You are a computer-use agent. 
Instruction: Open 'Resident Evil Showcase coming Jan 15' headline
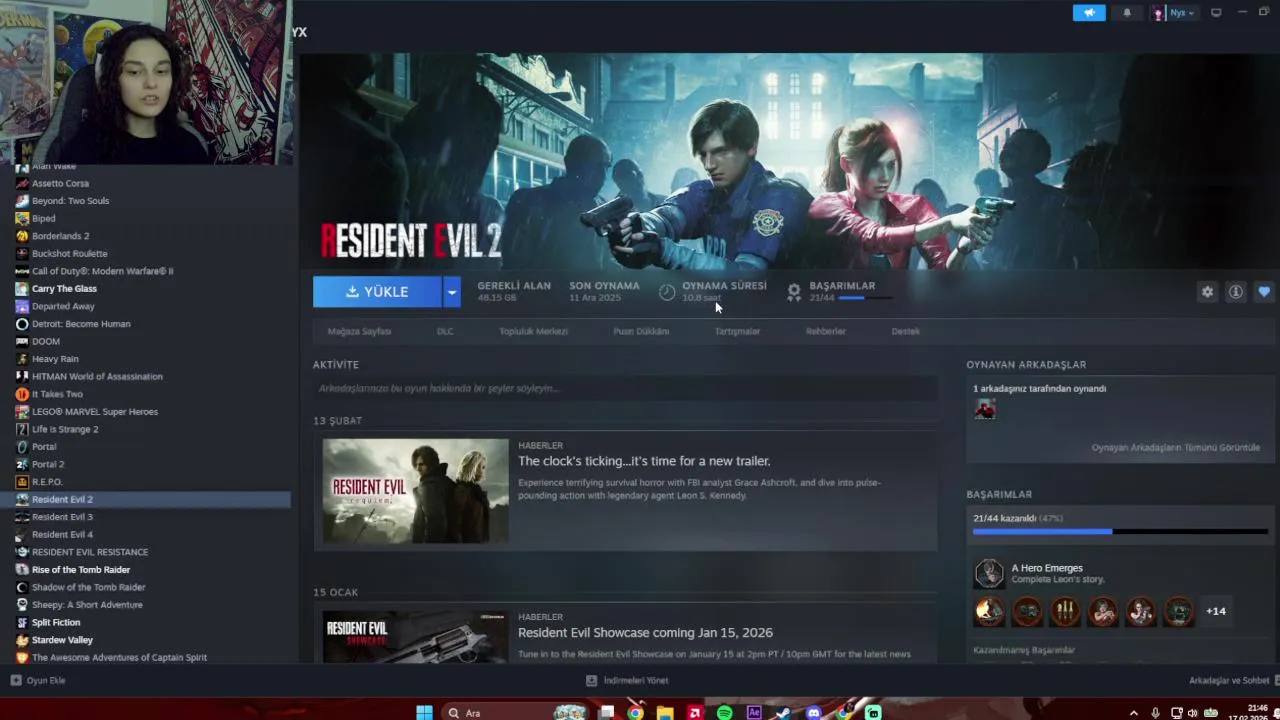tap(645, 633)
